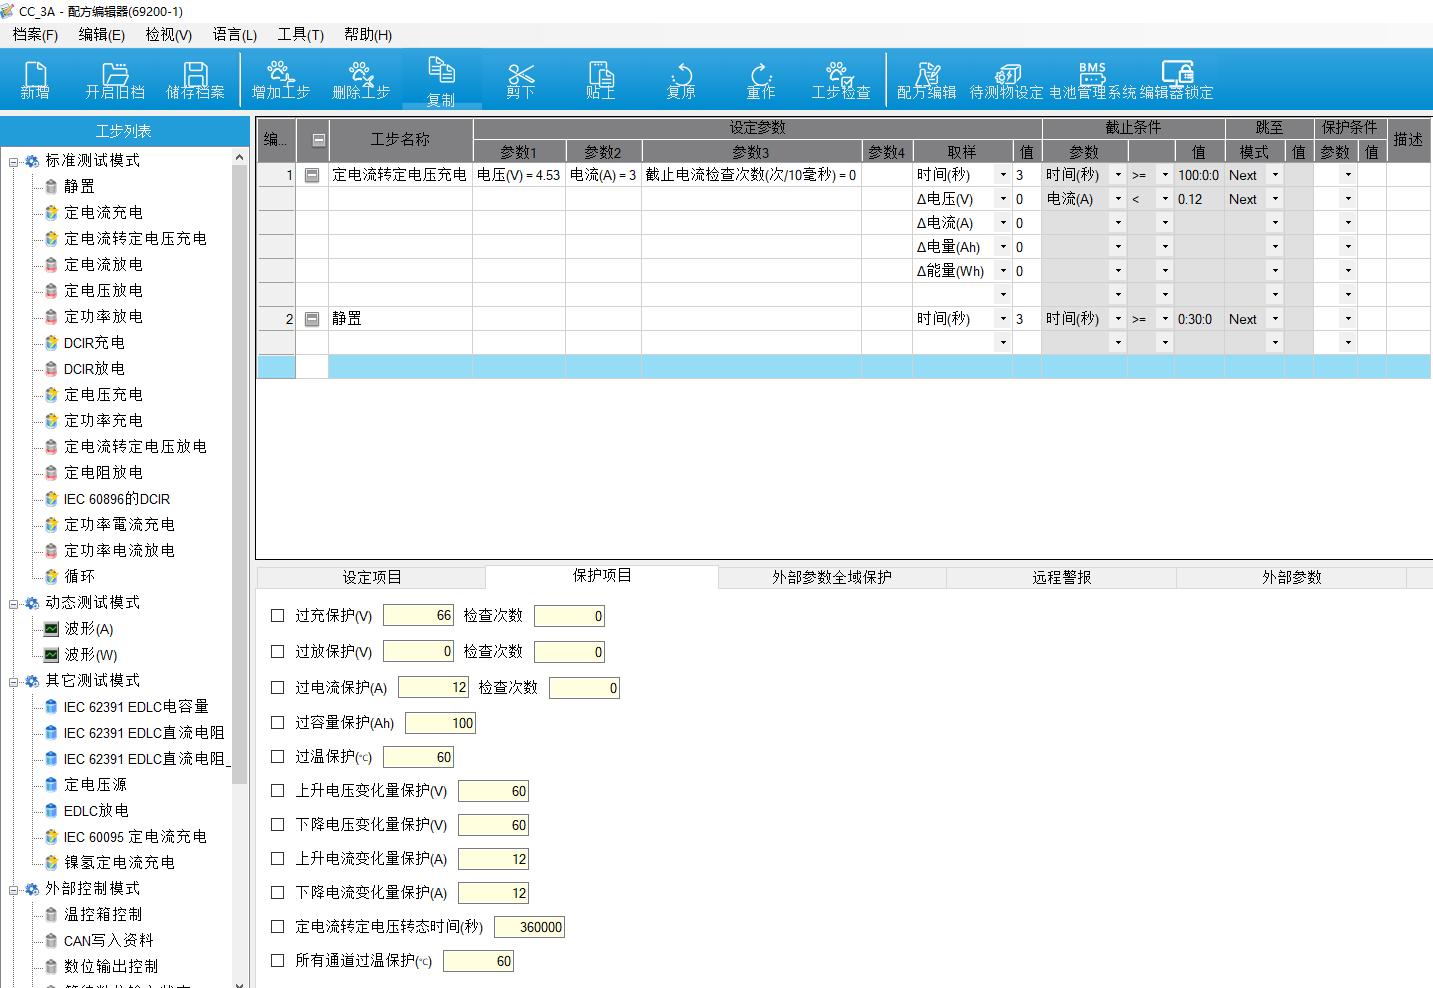
Task: Select 镍氢定电流充电 step
Action: [x=119, y=863]
